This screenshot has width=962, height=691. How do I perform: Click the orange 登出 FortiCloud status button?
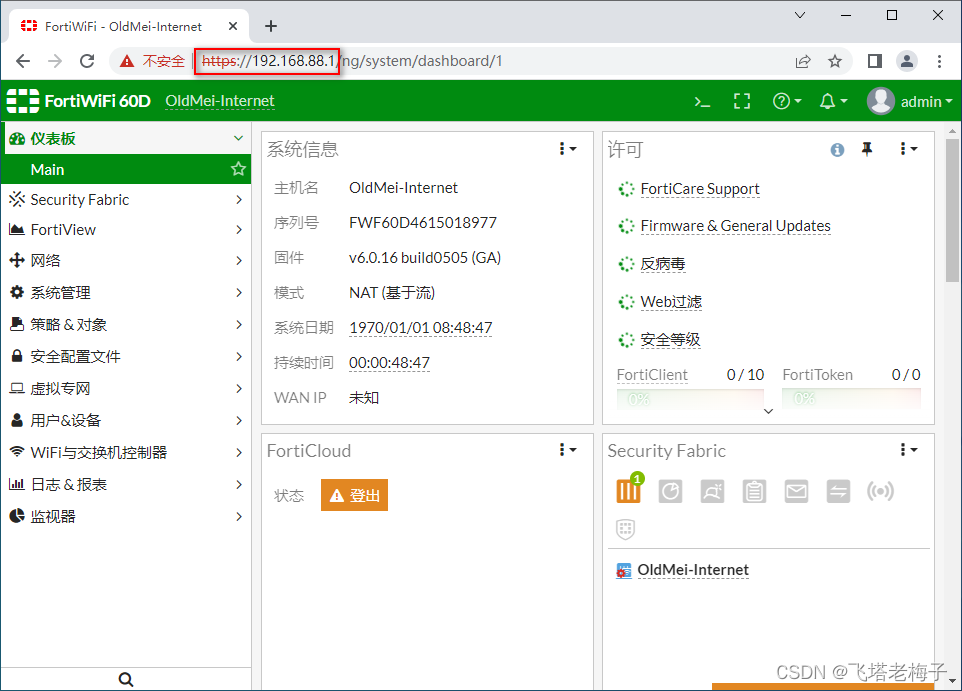[x=354, y=495]
